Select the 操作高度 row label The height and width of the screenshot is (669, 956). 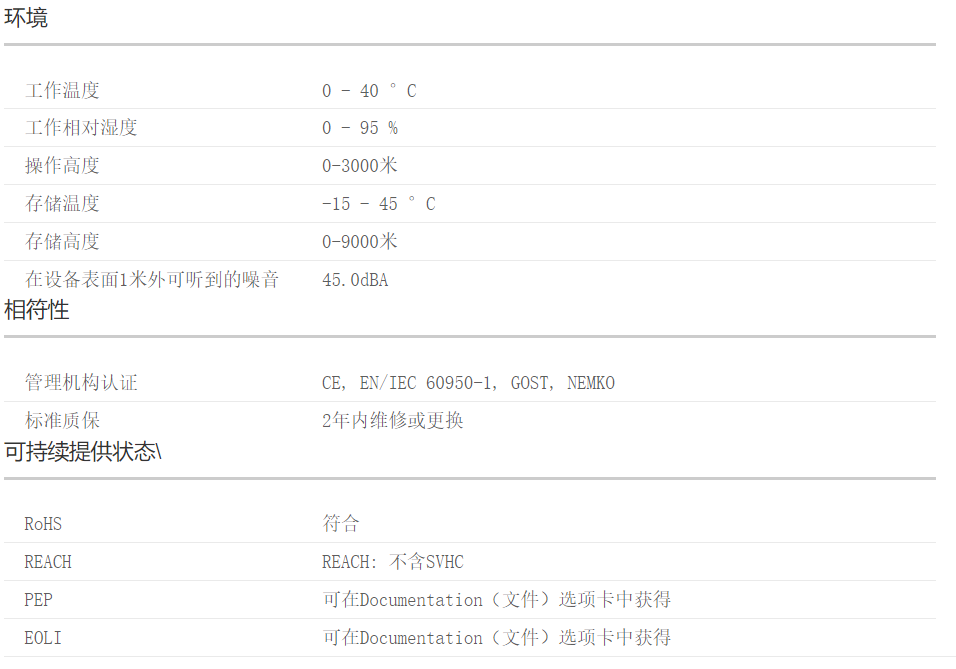(62, 165)
